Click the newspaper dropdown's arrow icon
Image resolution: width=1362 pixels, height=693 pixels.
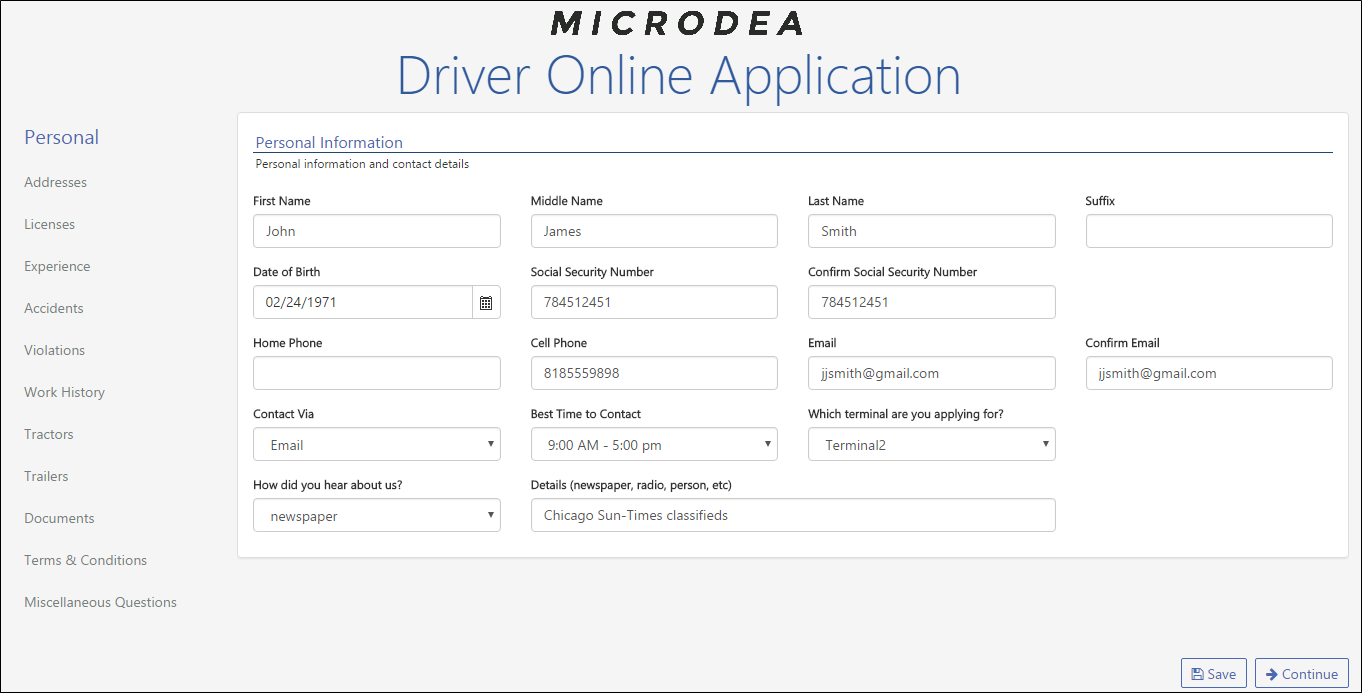pyautogui.click(x=491, y=515)
